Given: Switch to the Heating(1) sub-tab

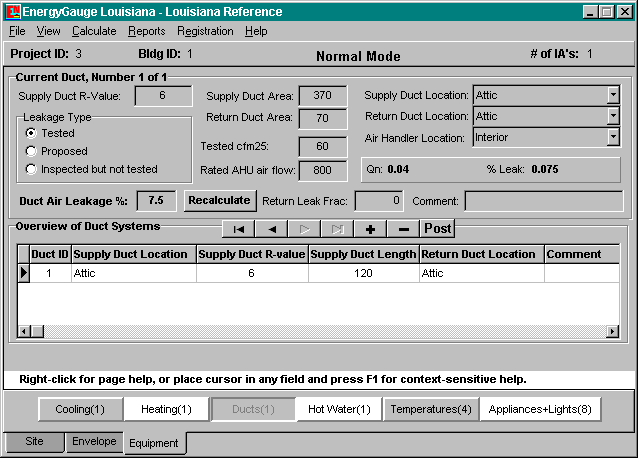Looking at the screenshot, I should tap(166, 409).
